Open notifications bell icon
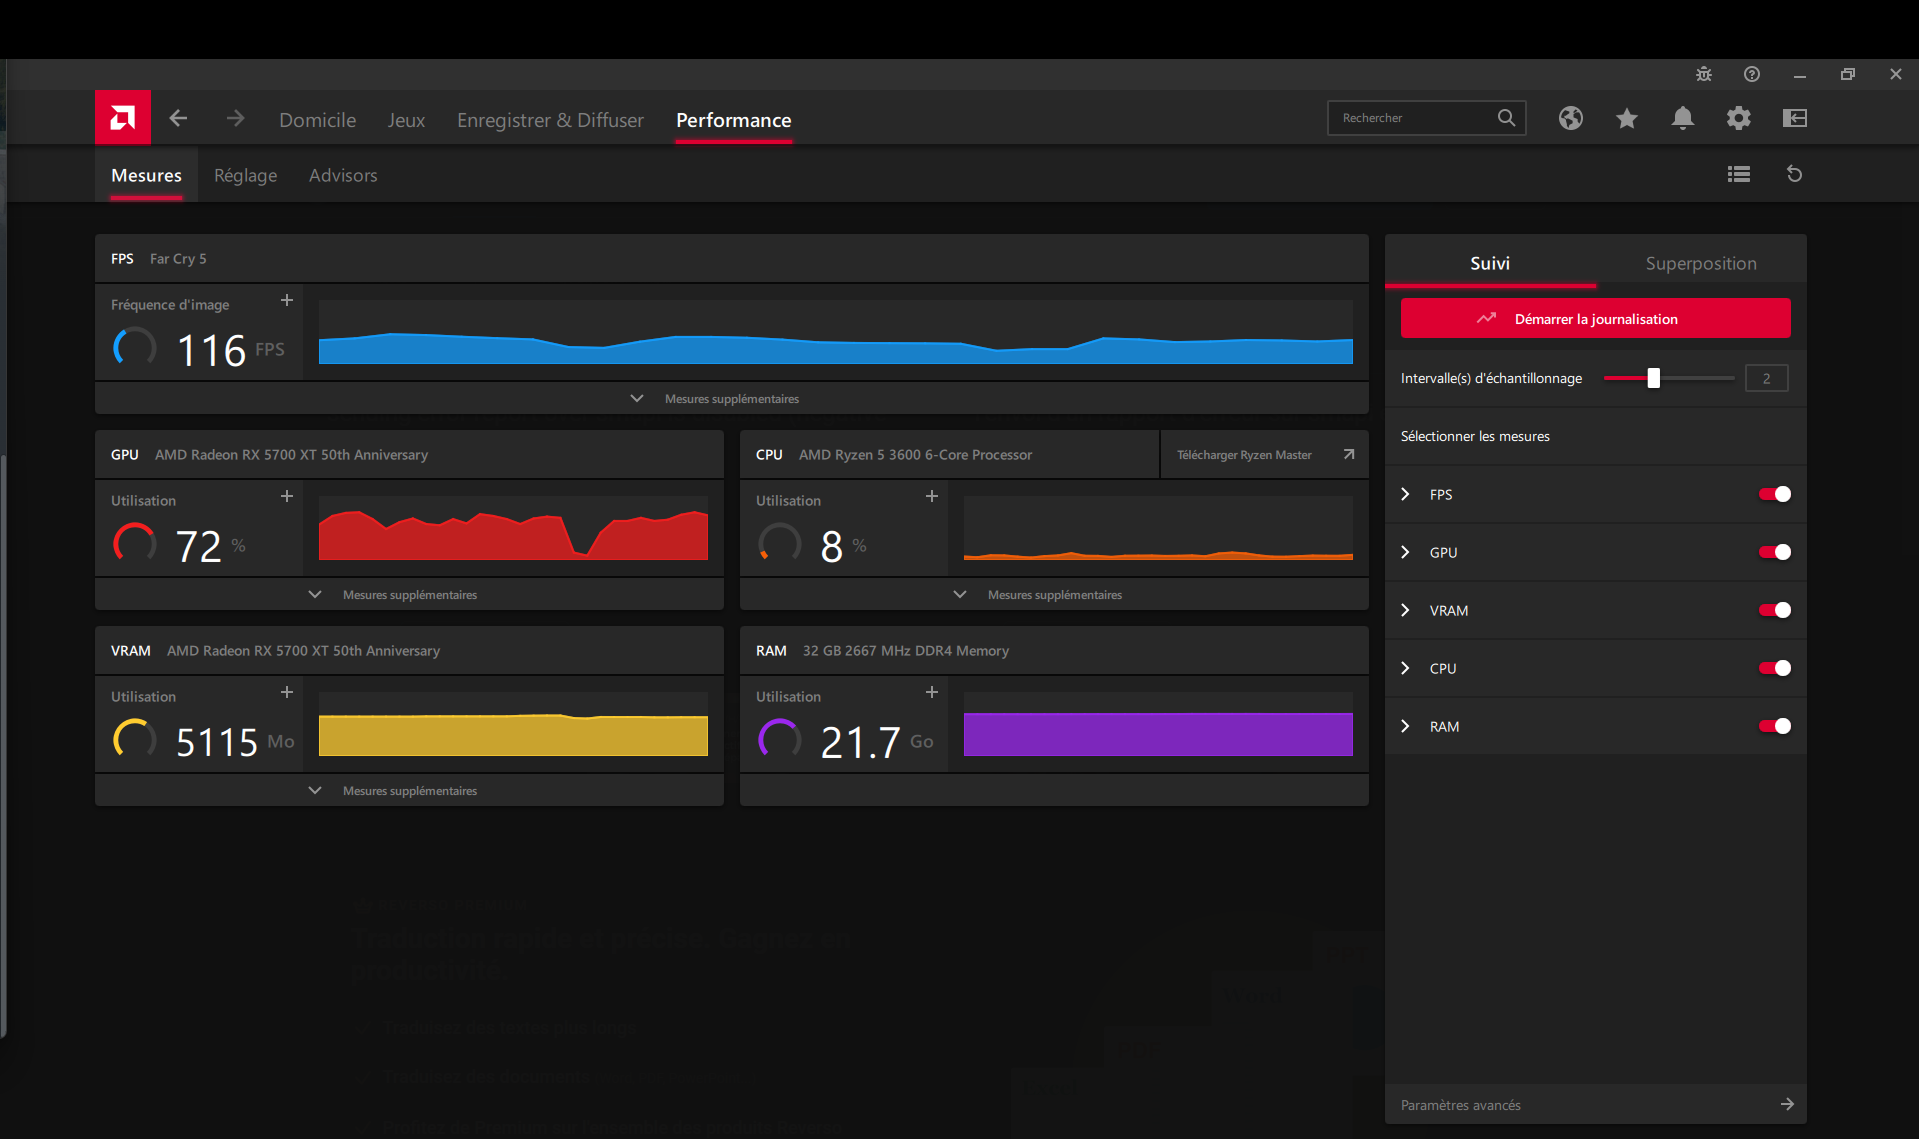This screenshot has width=1919, height=1139. point(1682,118)
